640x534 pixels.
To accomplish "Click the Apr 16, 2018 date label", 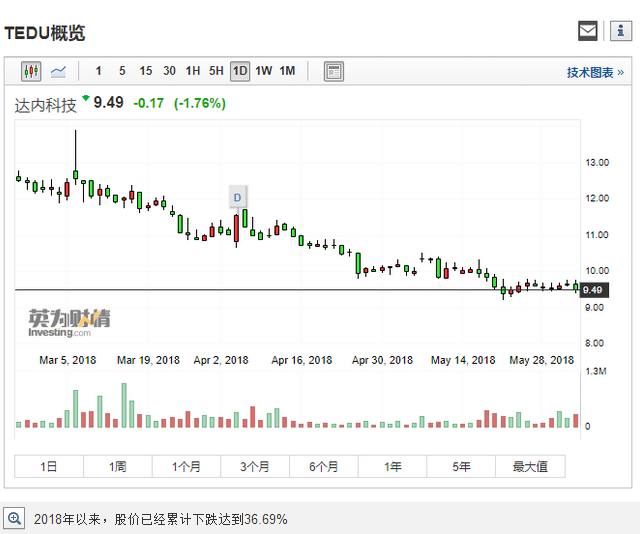I will point(302,360).
